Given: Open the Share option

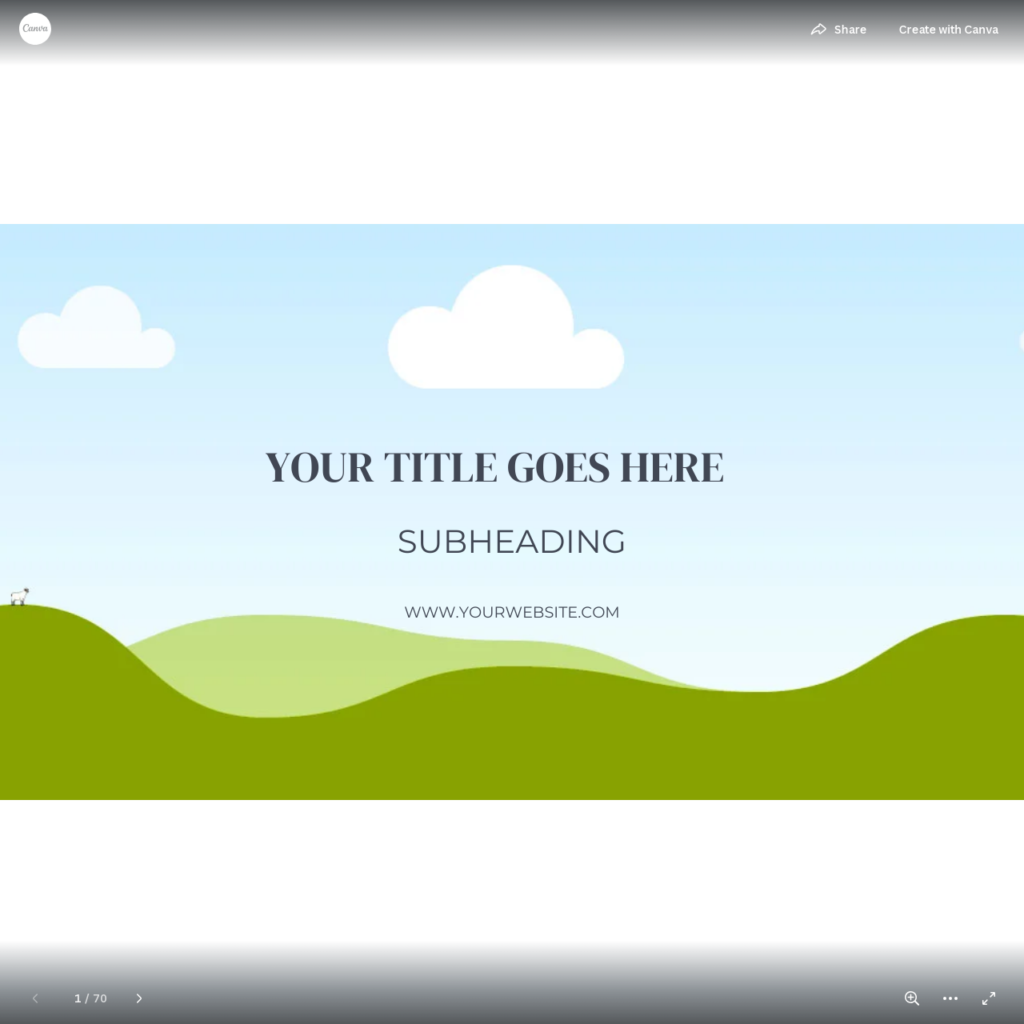Looking at the screenshot, I should tap(839, 29).
